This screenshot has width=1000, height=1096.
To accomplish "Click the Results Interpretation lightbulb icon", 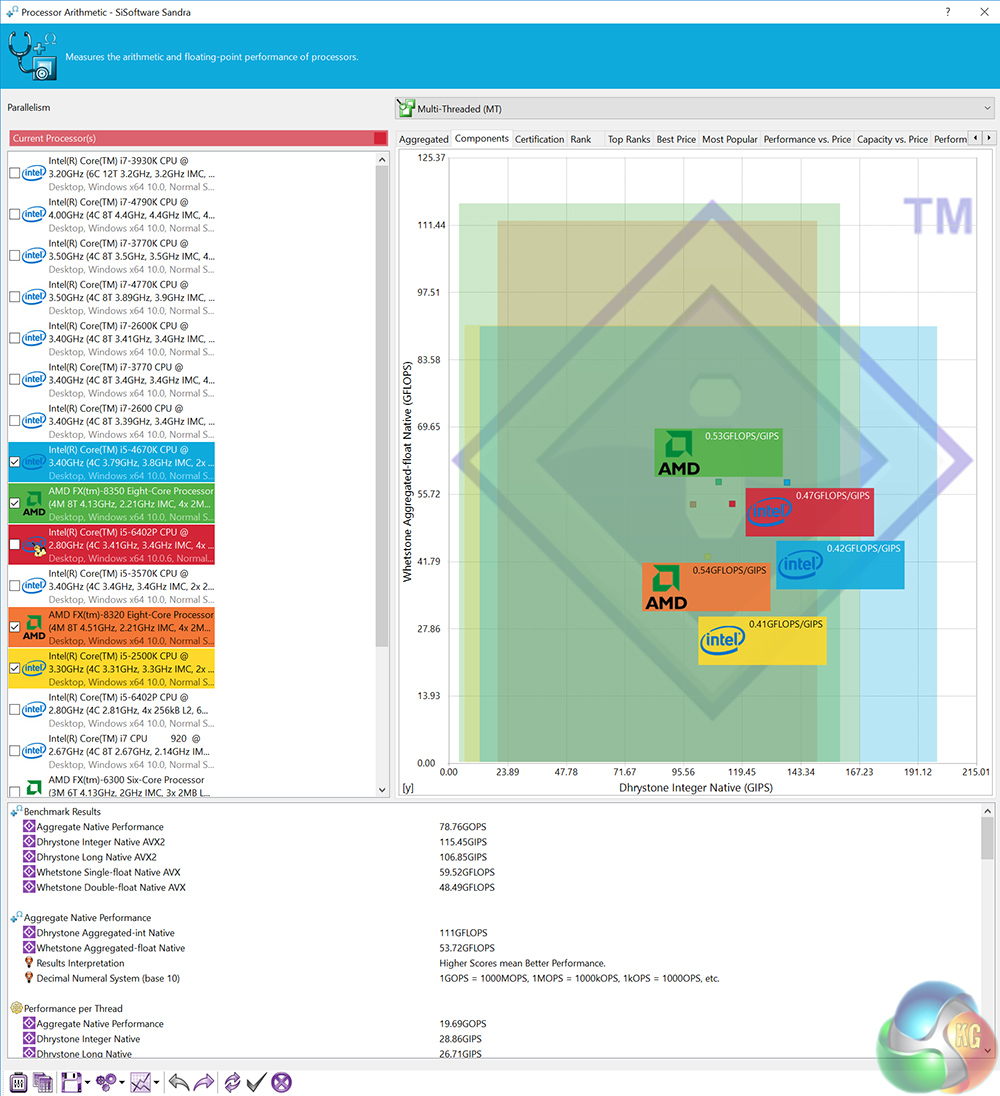I will click(x=29, y=962).
